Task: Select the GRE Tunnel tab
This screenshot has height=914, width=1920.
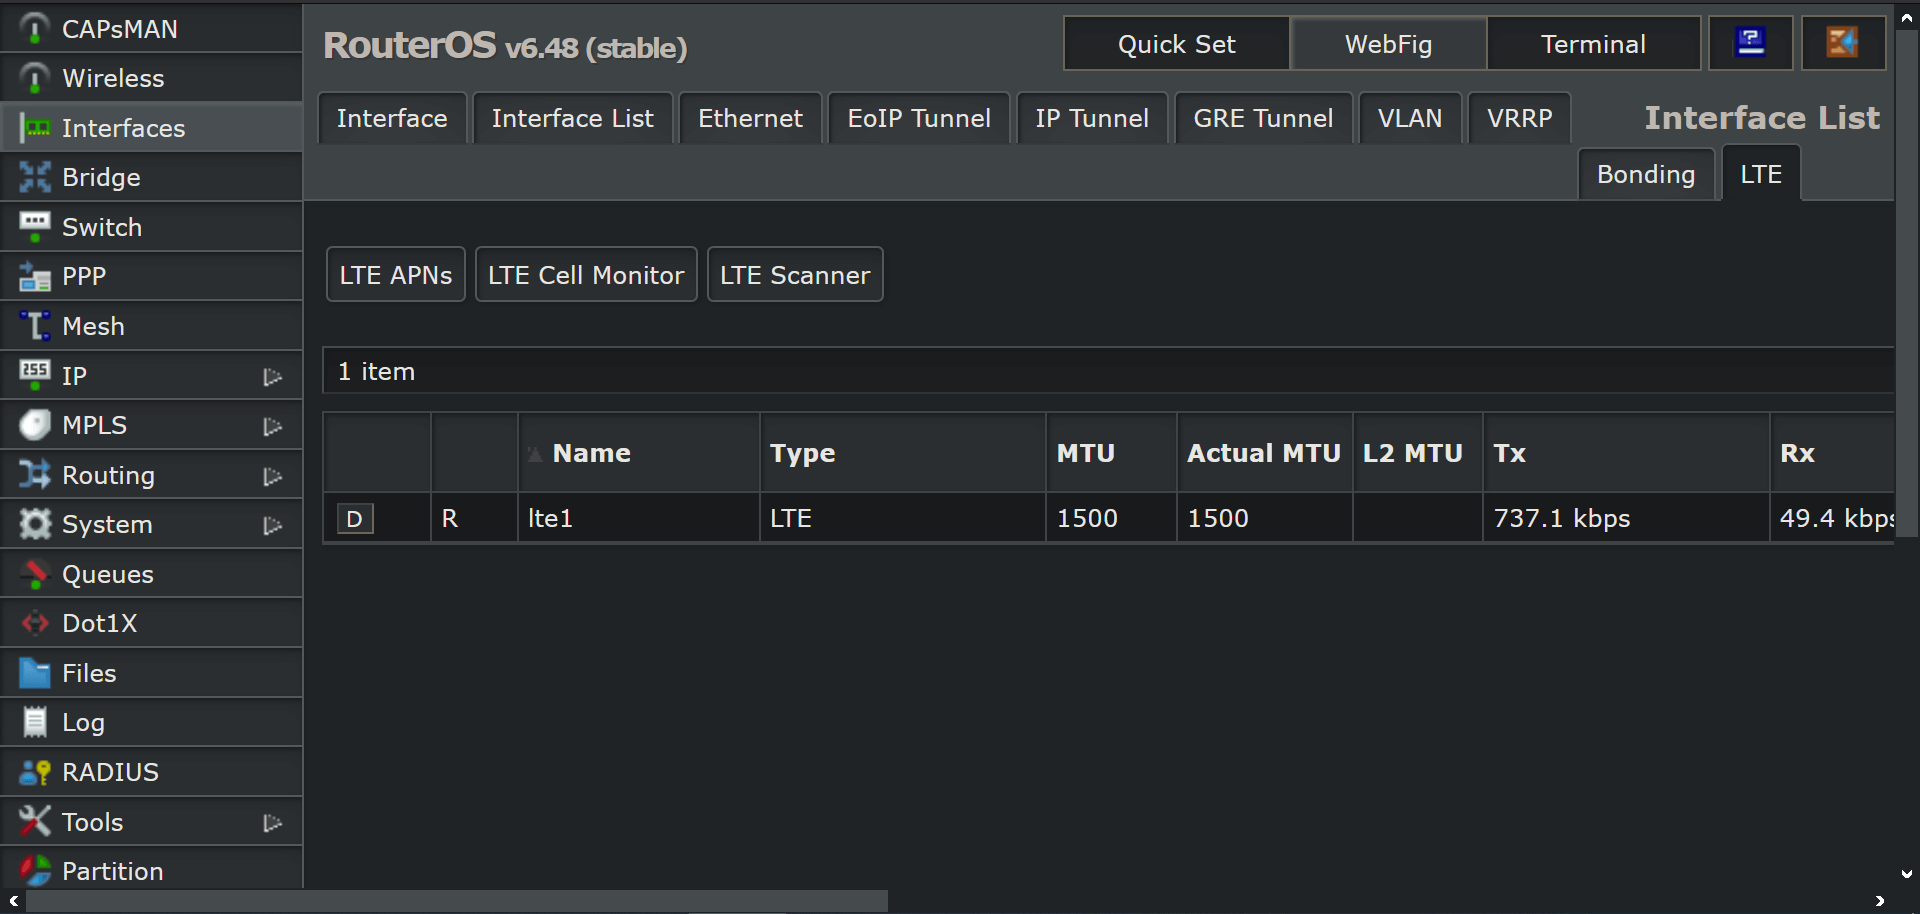Action: [x=1264, y=118]
